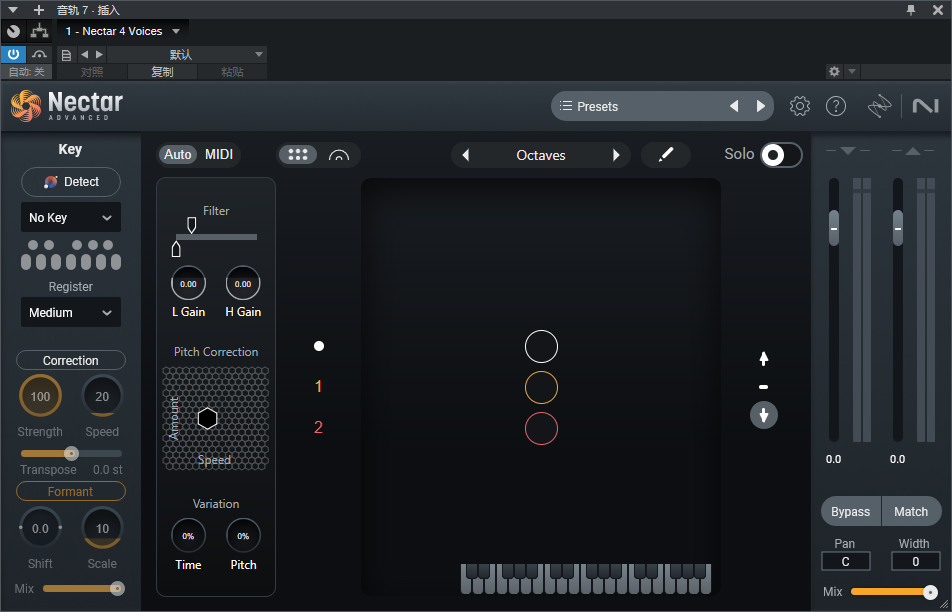Toggle the Solo switch
Image resolution: width=952 pixels, height=612 pixels.
(781, 155)
